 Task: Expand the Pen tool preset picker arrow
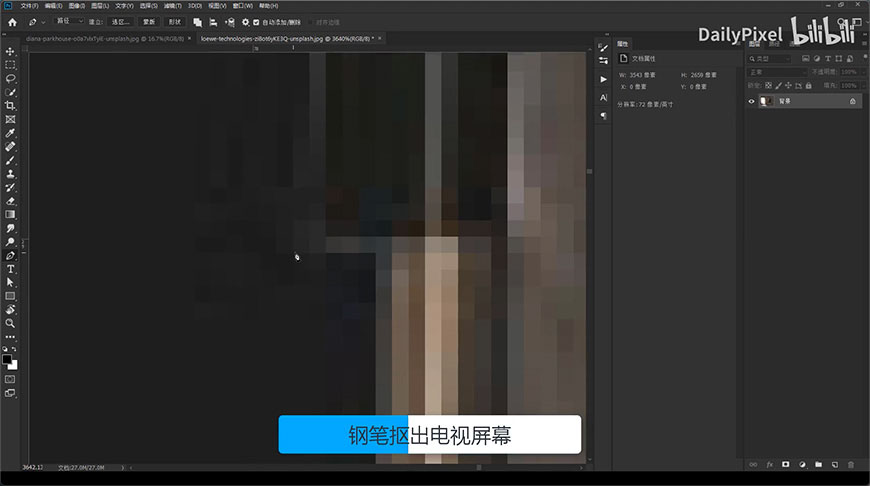(43, 23)
